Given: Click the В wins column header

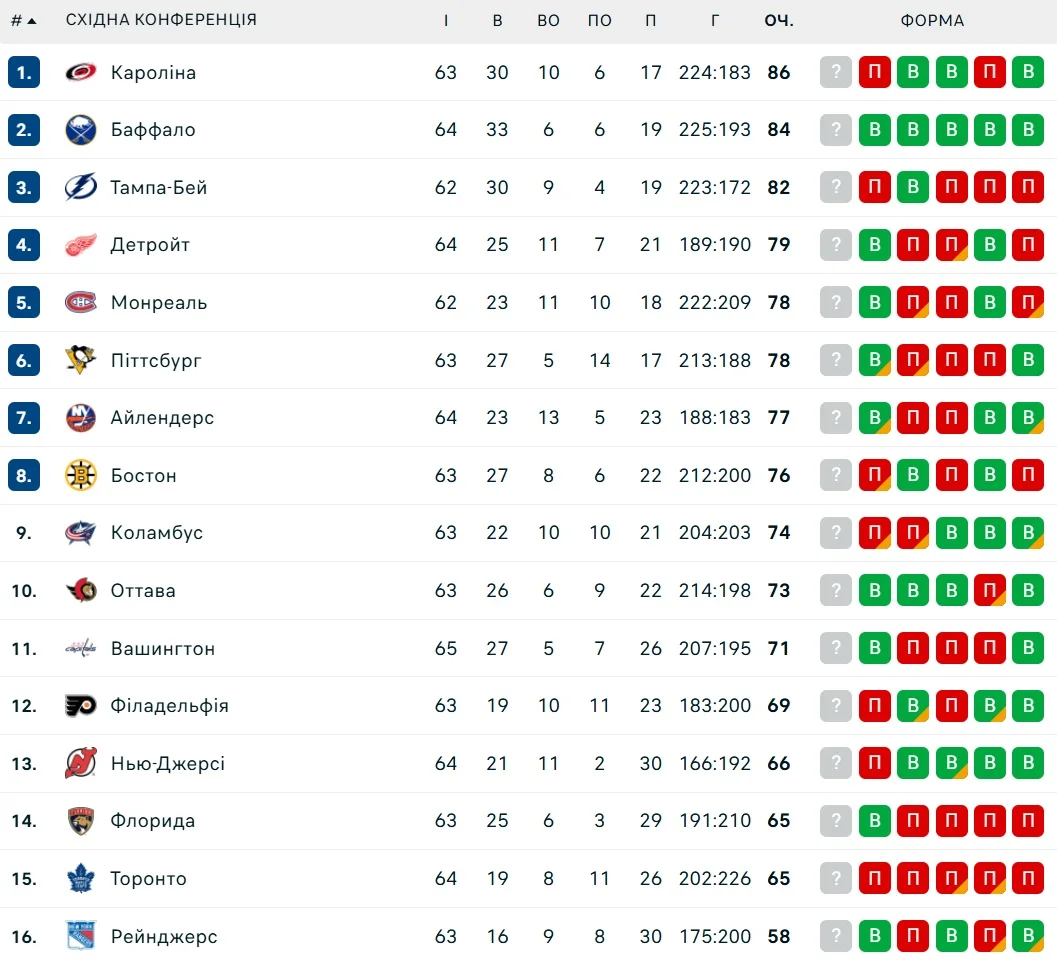Looking at the screenshot, I should (497, 20).
